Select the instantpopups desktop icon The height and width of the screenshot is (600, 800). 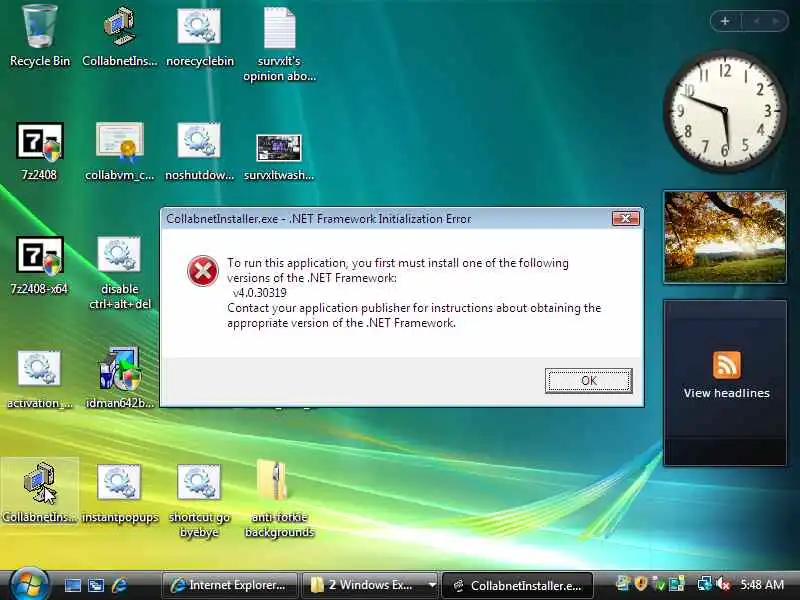(x=119, y=493)
